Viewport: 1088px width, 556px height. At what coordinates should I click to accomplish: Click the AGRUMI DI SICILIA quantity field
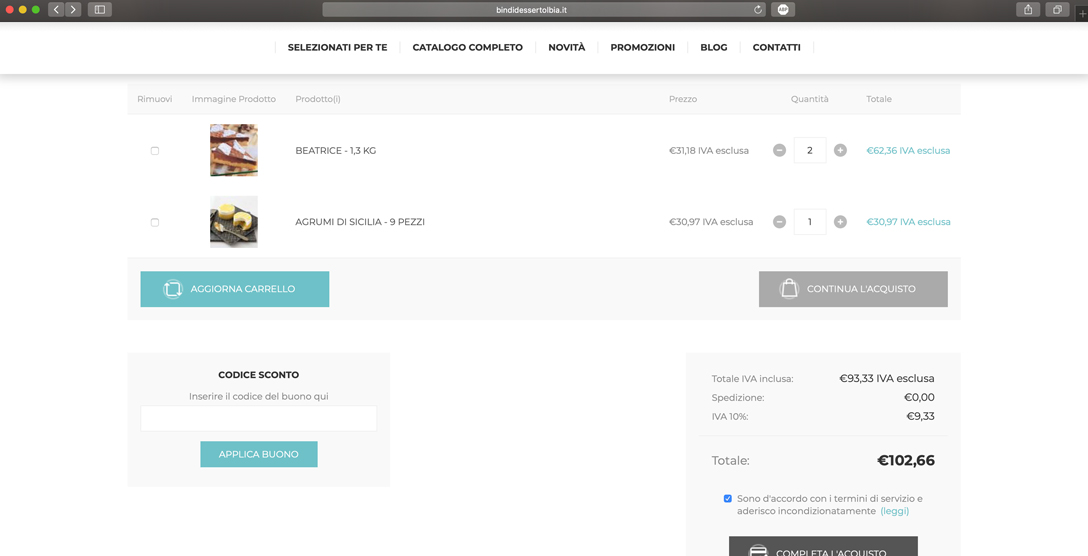click(810, 222)
